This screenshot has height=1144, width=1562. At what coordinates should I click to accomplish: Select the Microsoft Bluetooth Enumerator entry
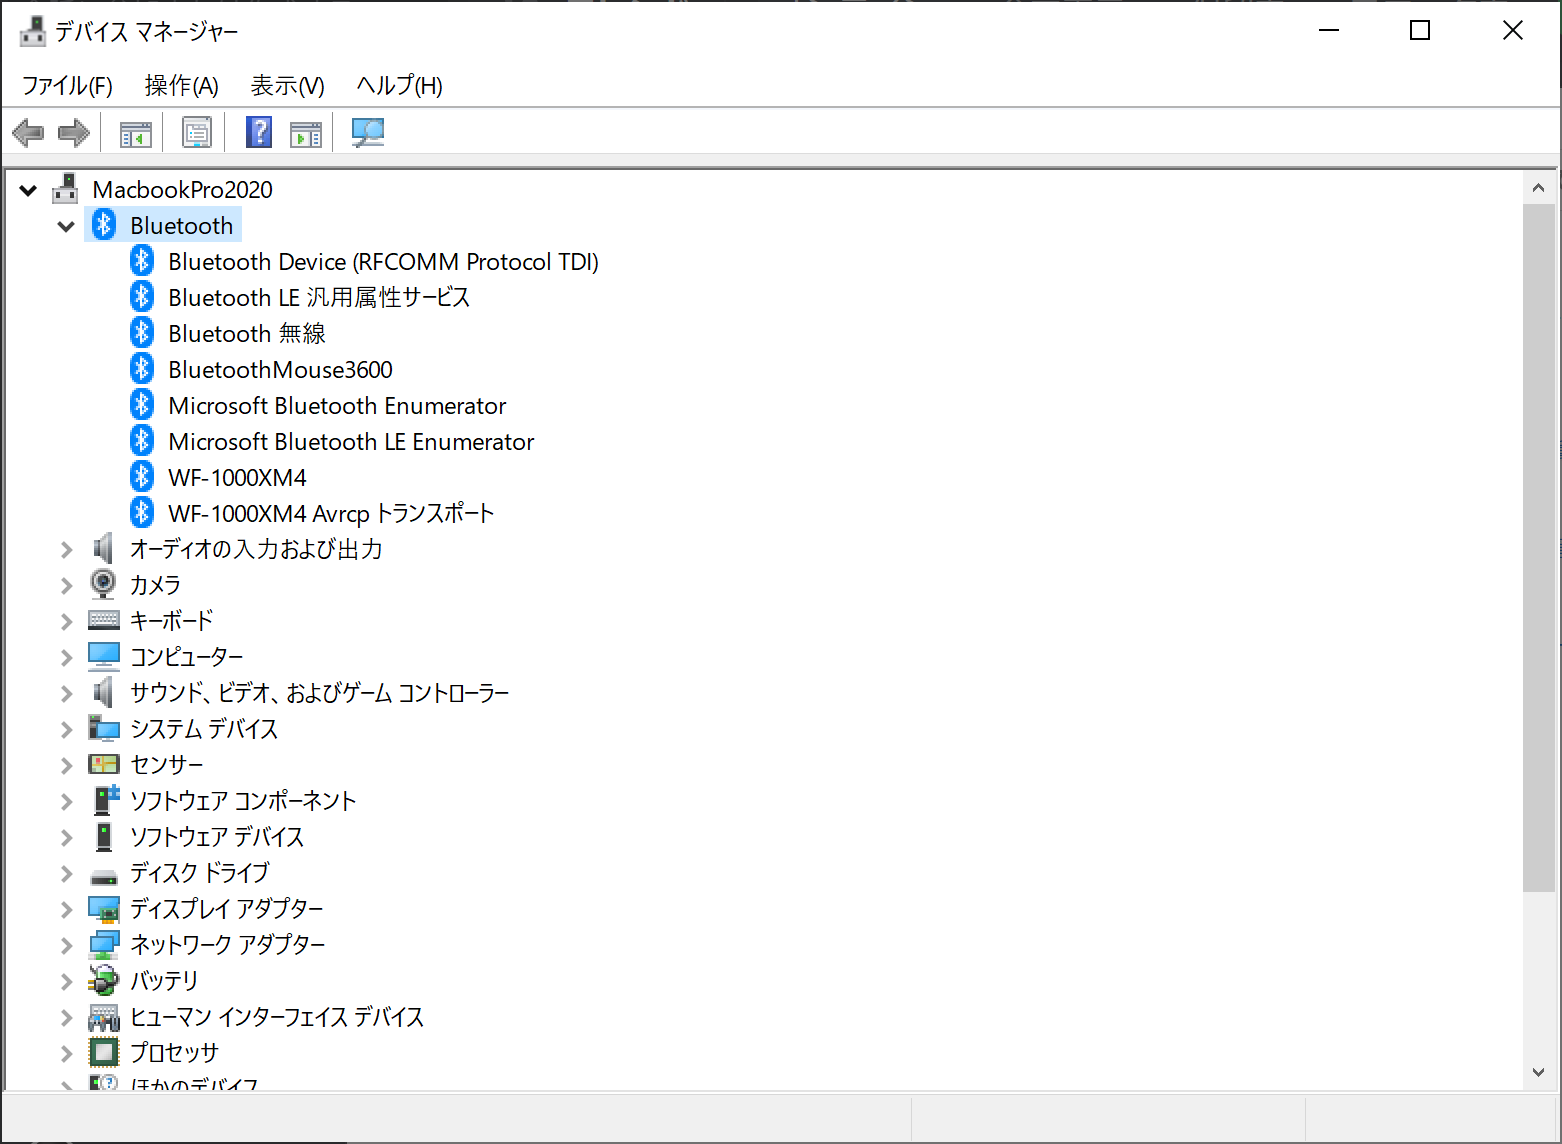tap(337, 406)
